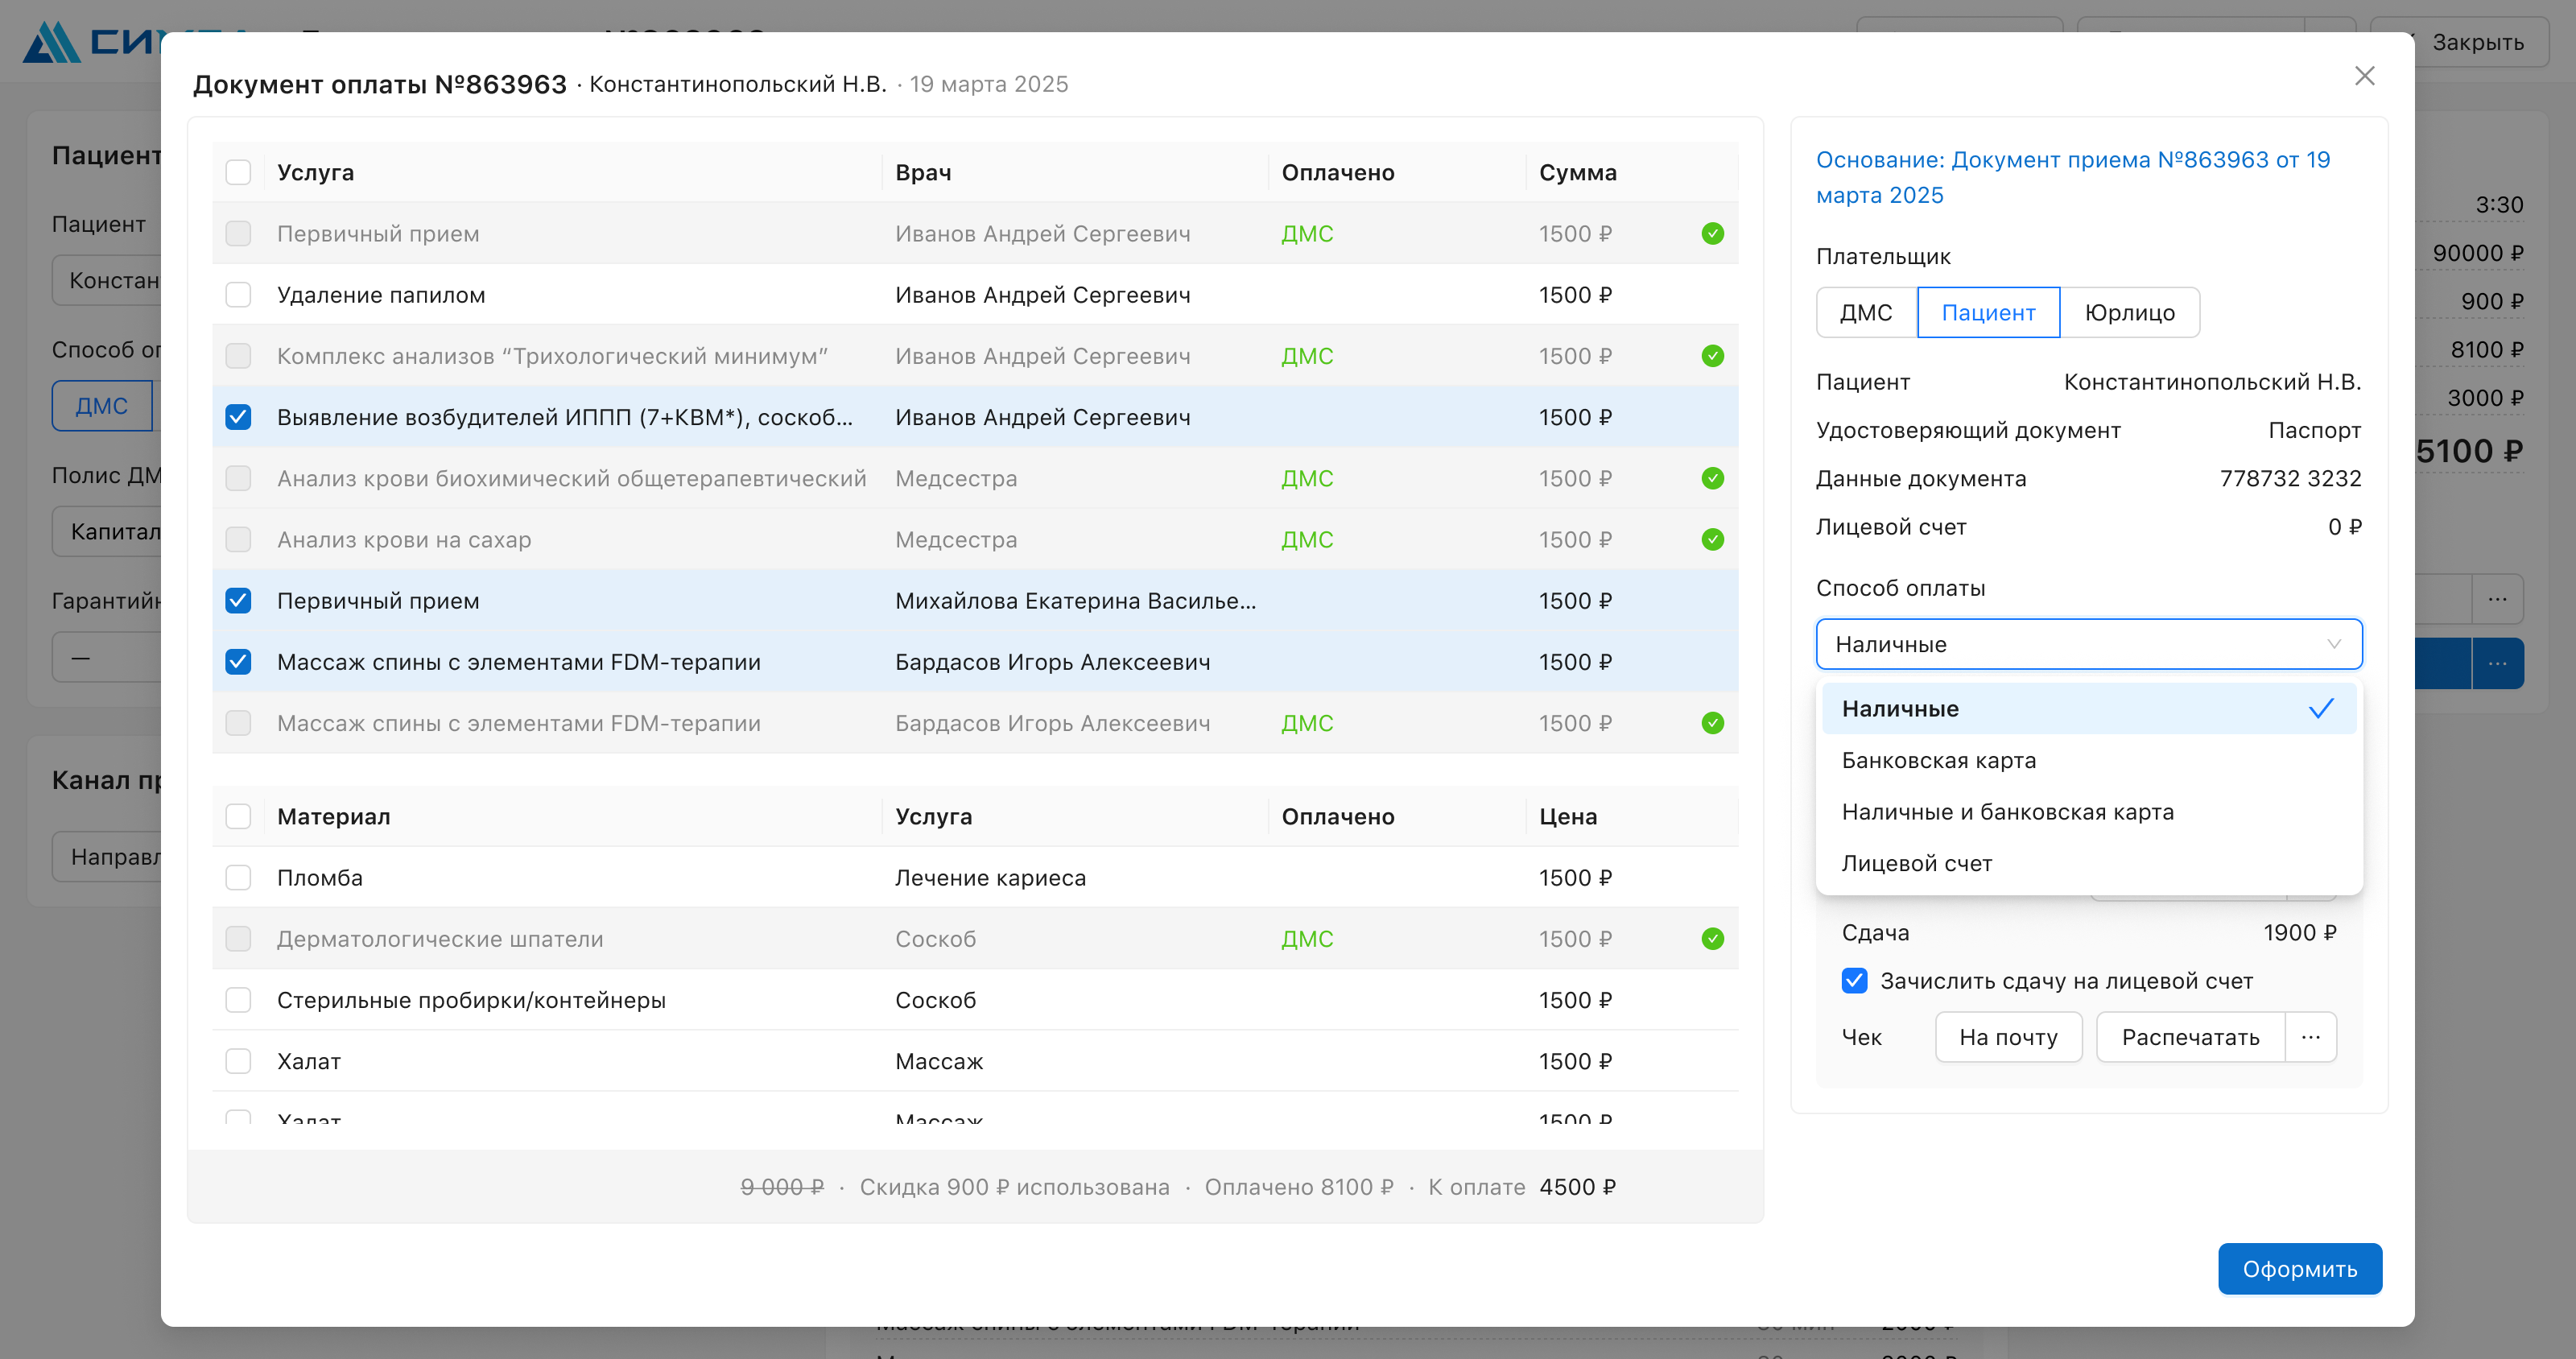Select Юрлицо as payer
Viewport: 2576px width, 1359px height.
2130,313
